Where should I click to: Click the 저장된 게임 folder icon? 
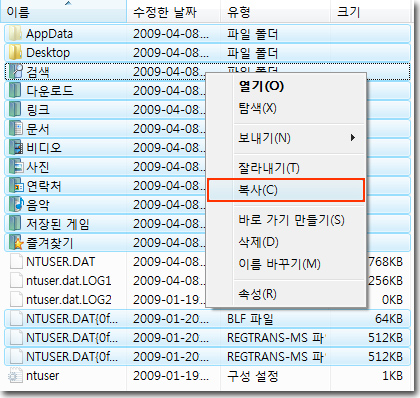click(x=15, y=224)
